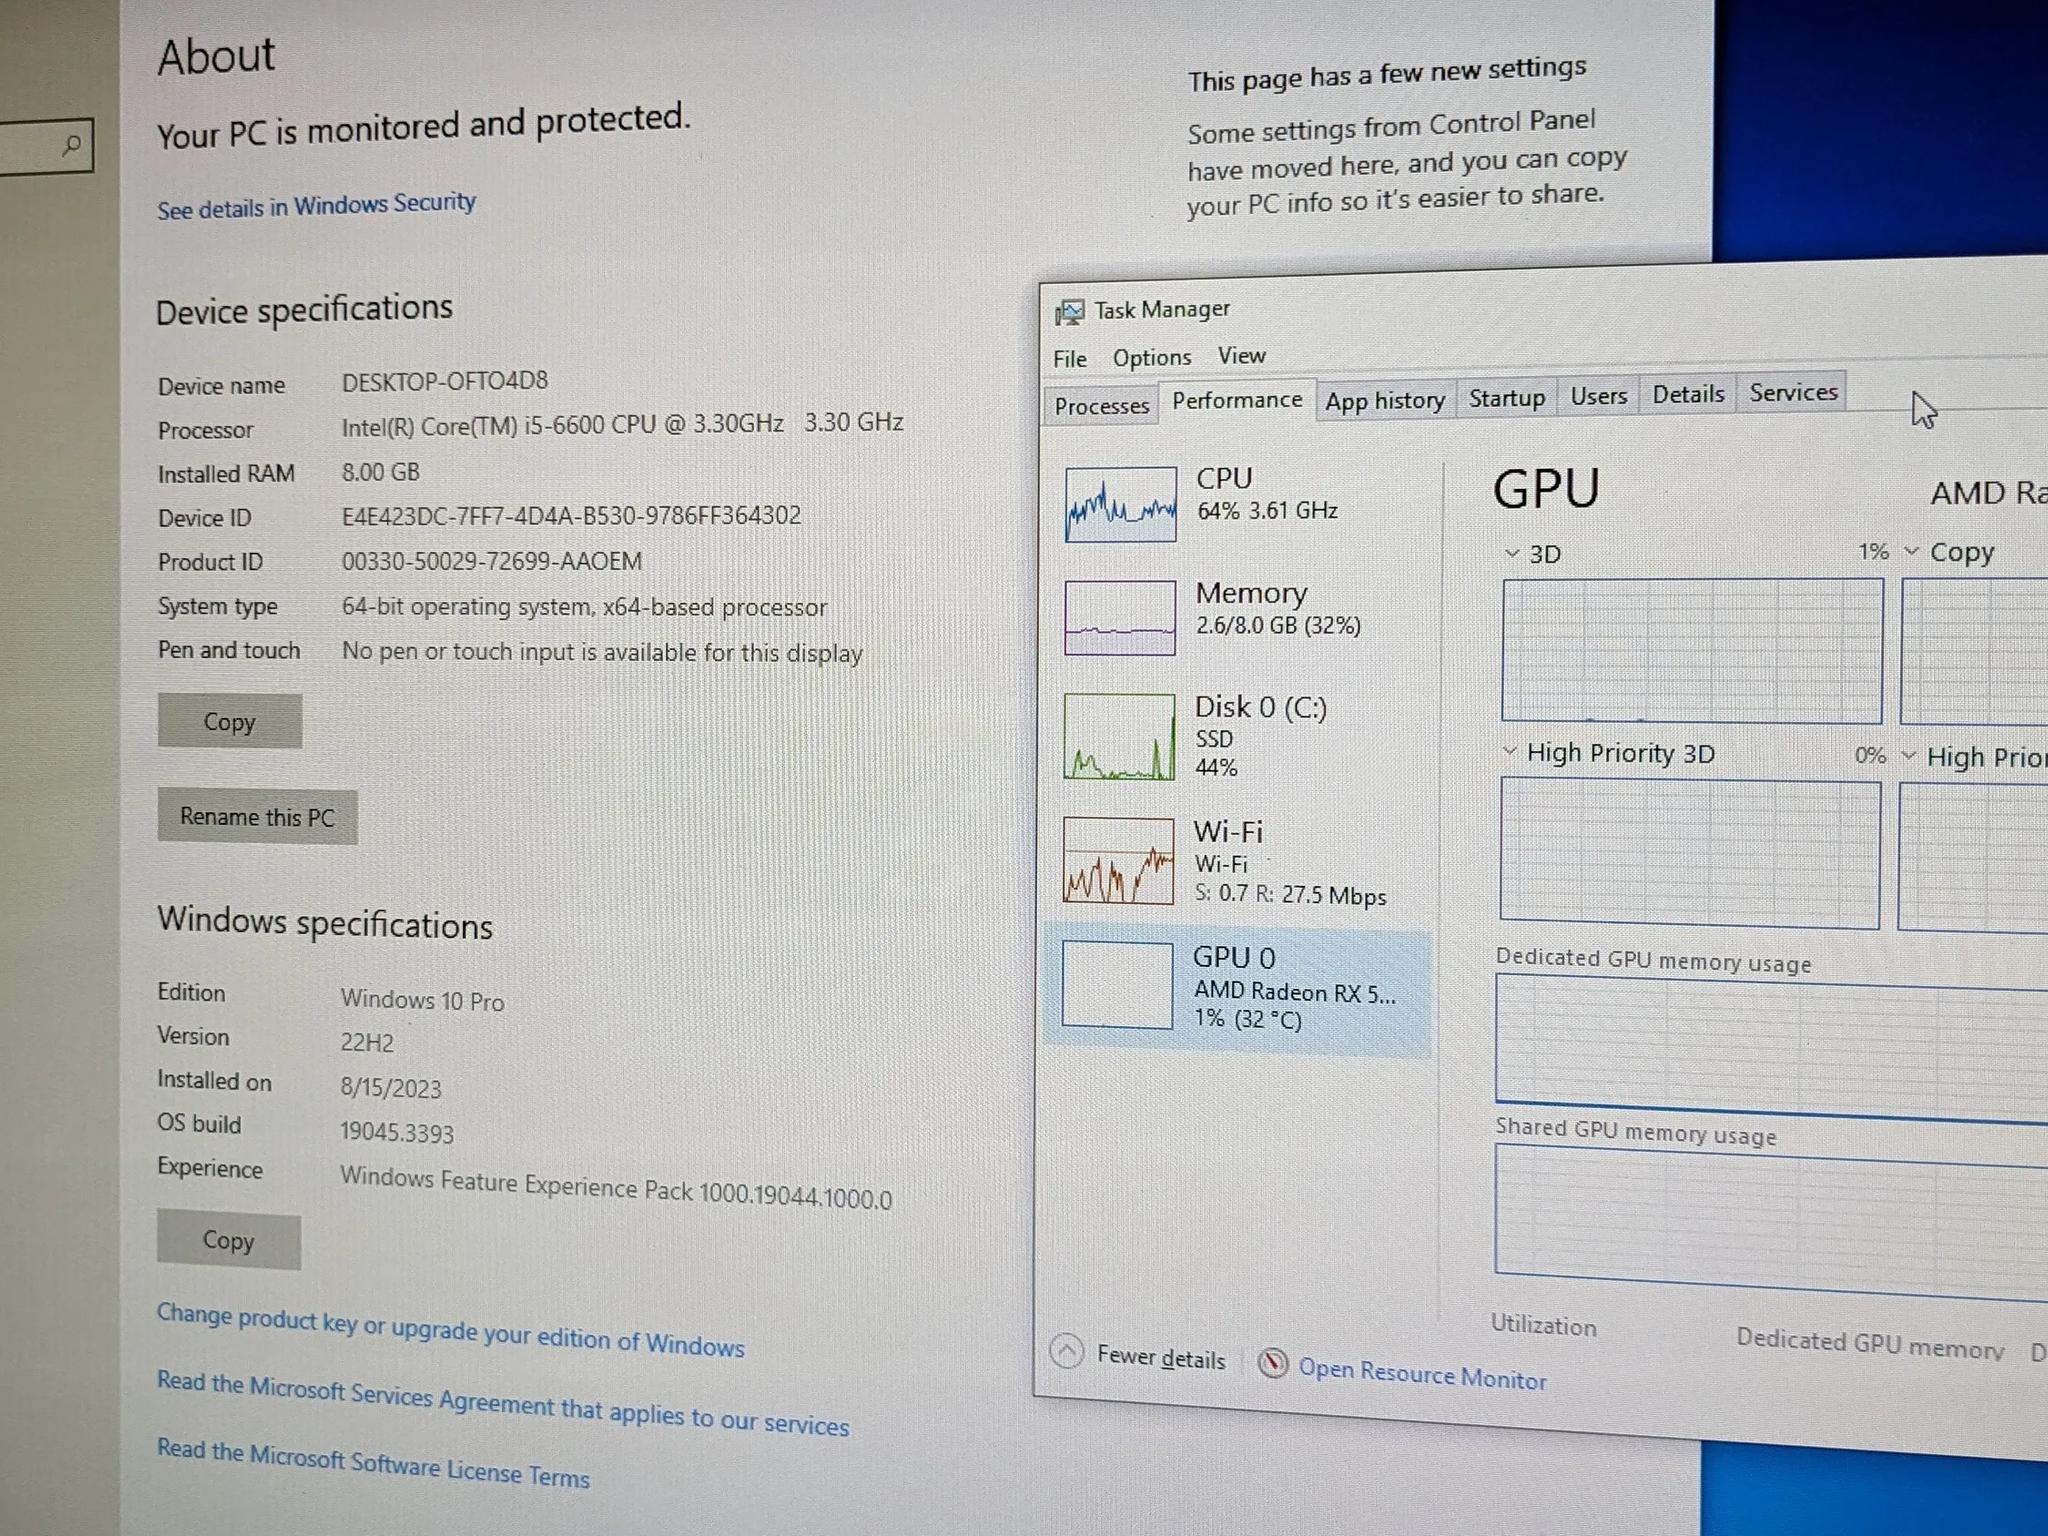
Task: Click the device name DESKTOP-OFTO4D8
Action: pyautogui.click(x=445, y=381)
